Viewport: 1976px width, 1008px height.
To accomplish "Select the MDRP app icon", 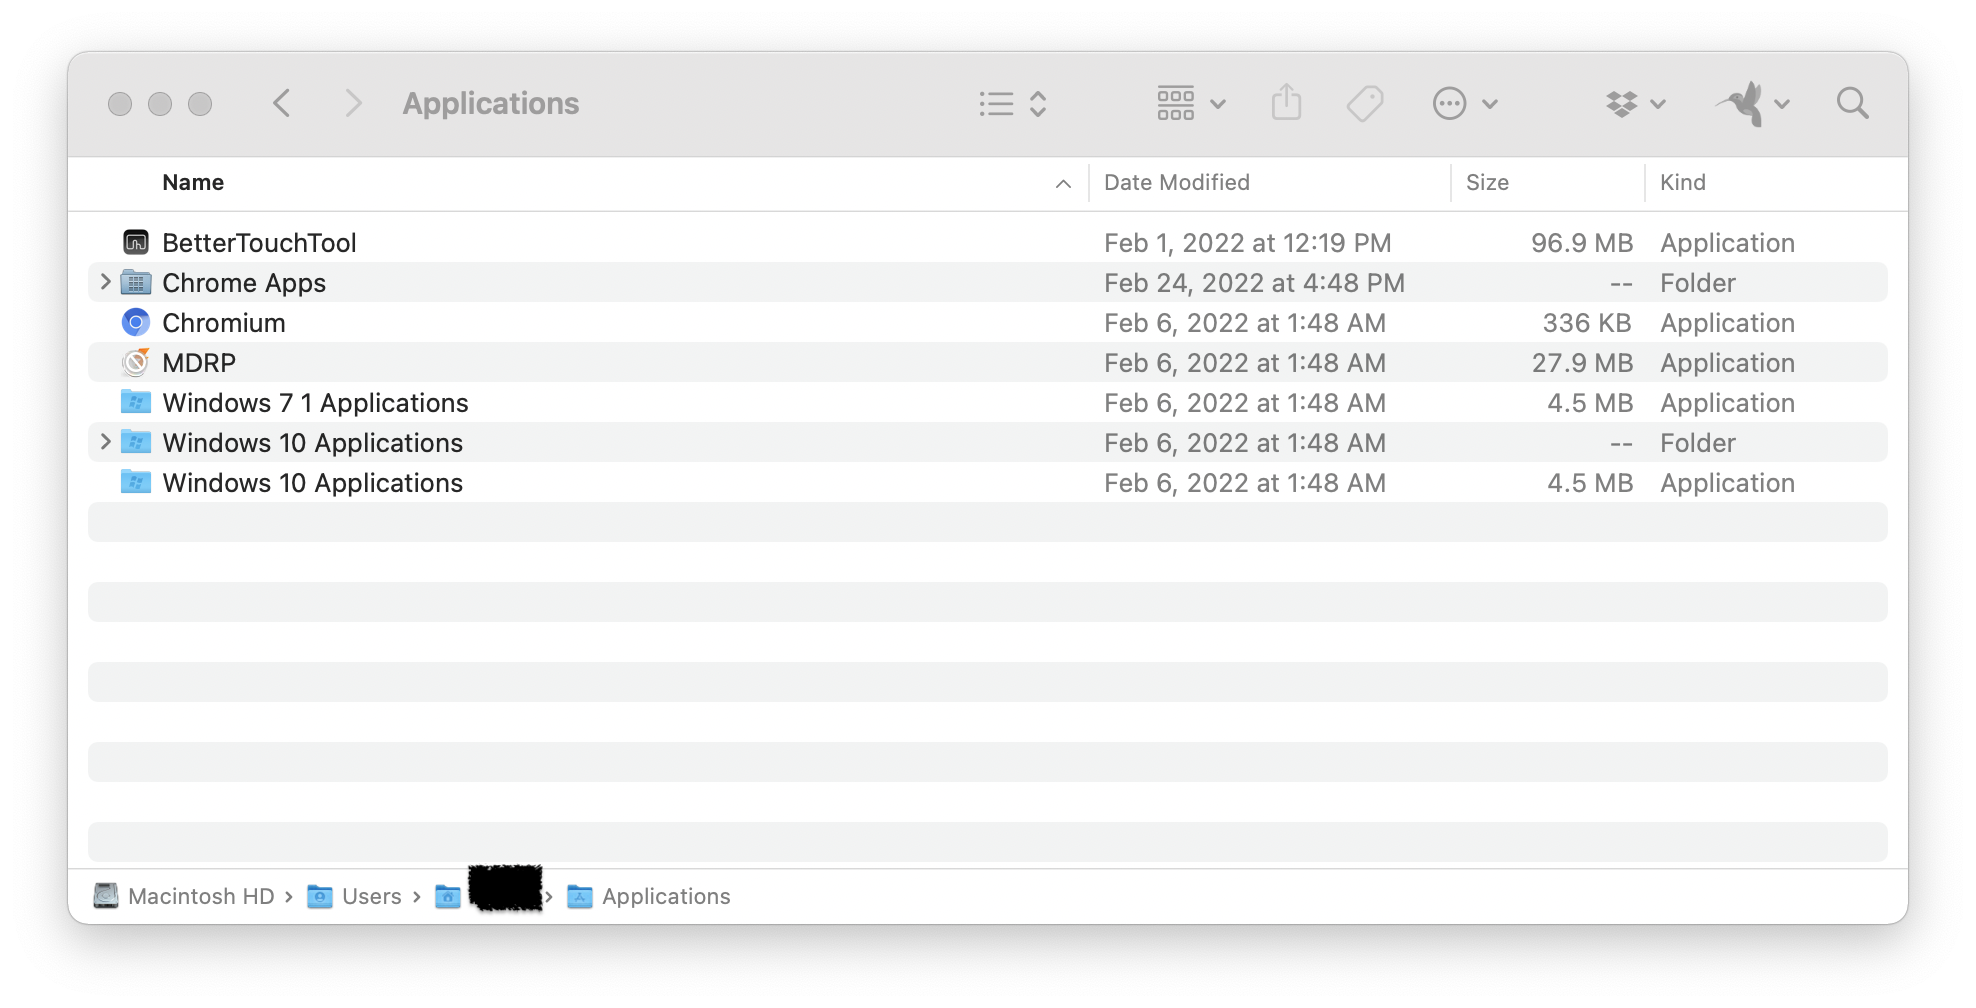I will tap(136, 362).
